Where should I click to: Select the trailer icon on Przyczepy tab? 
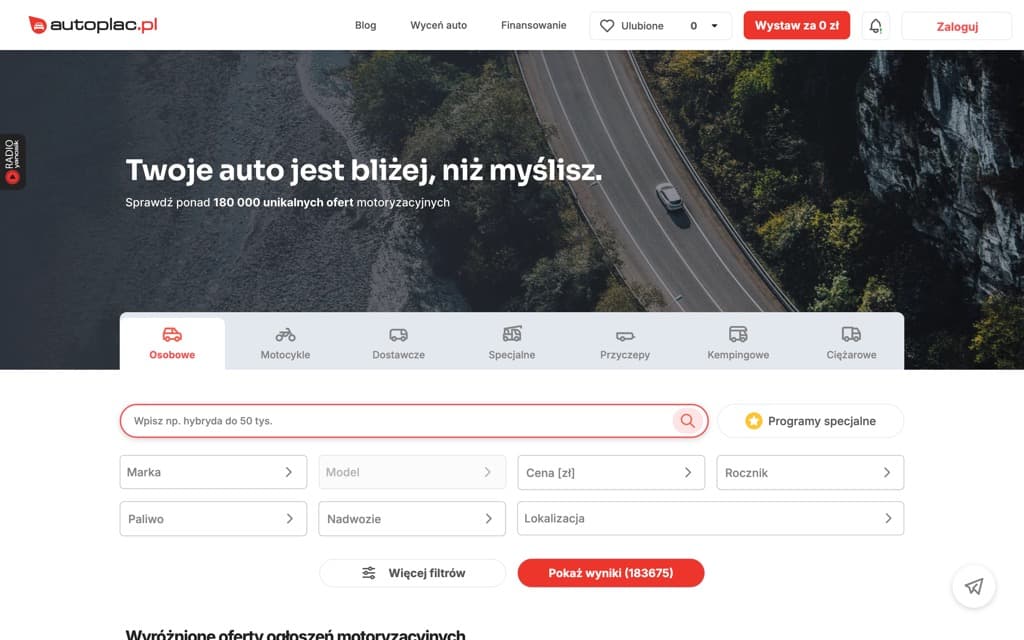pos(624,334)
